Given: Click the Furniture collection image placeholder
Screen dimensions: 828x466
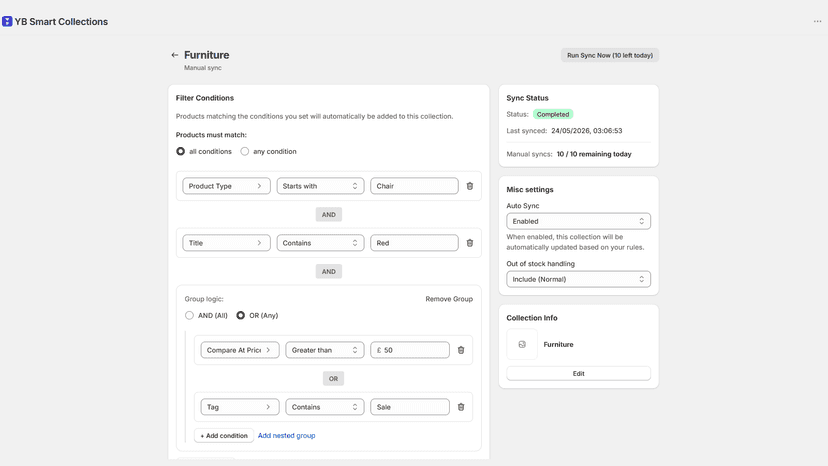Looking at the screenshot, I should point(522,344).
